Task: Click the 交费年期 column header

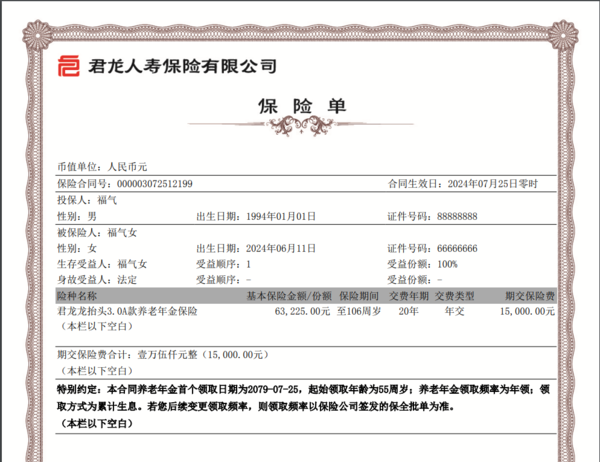Action: point(409,296)
